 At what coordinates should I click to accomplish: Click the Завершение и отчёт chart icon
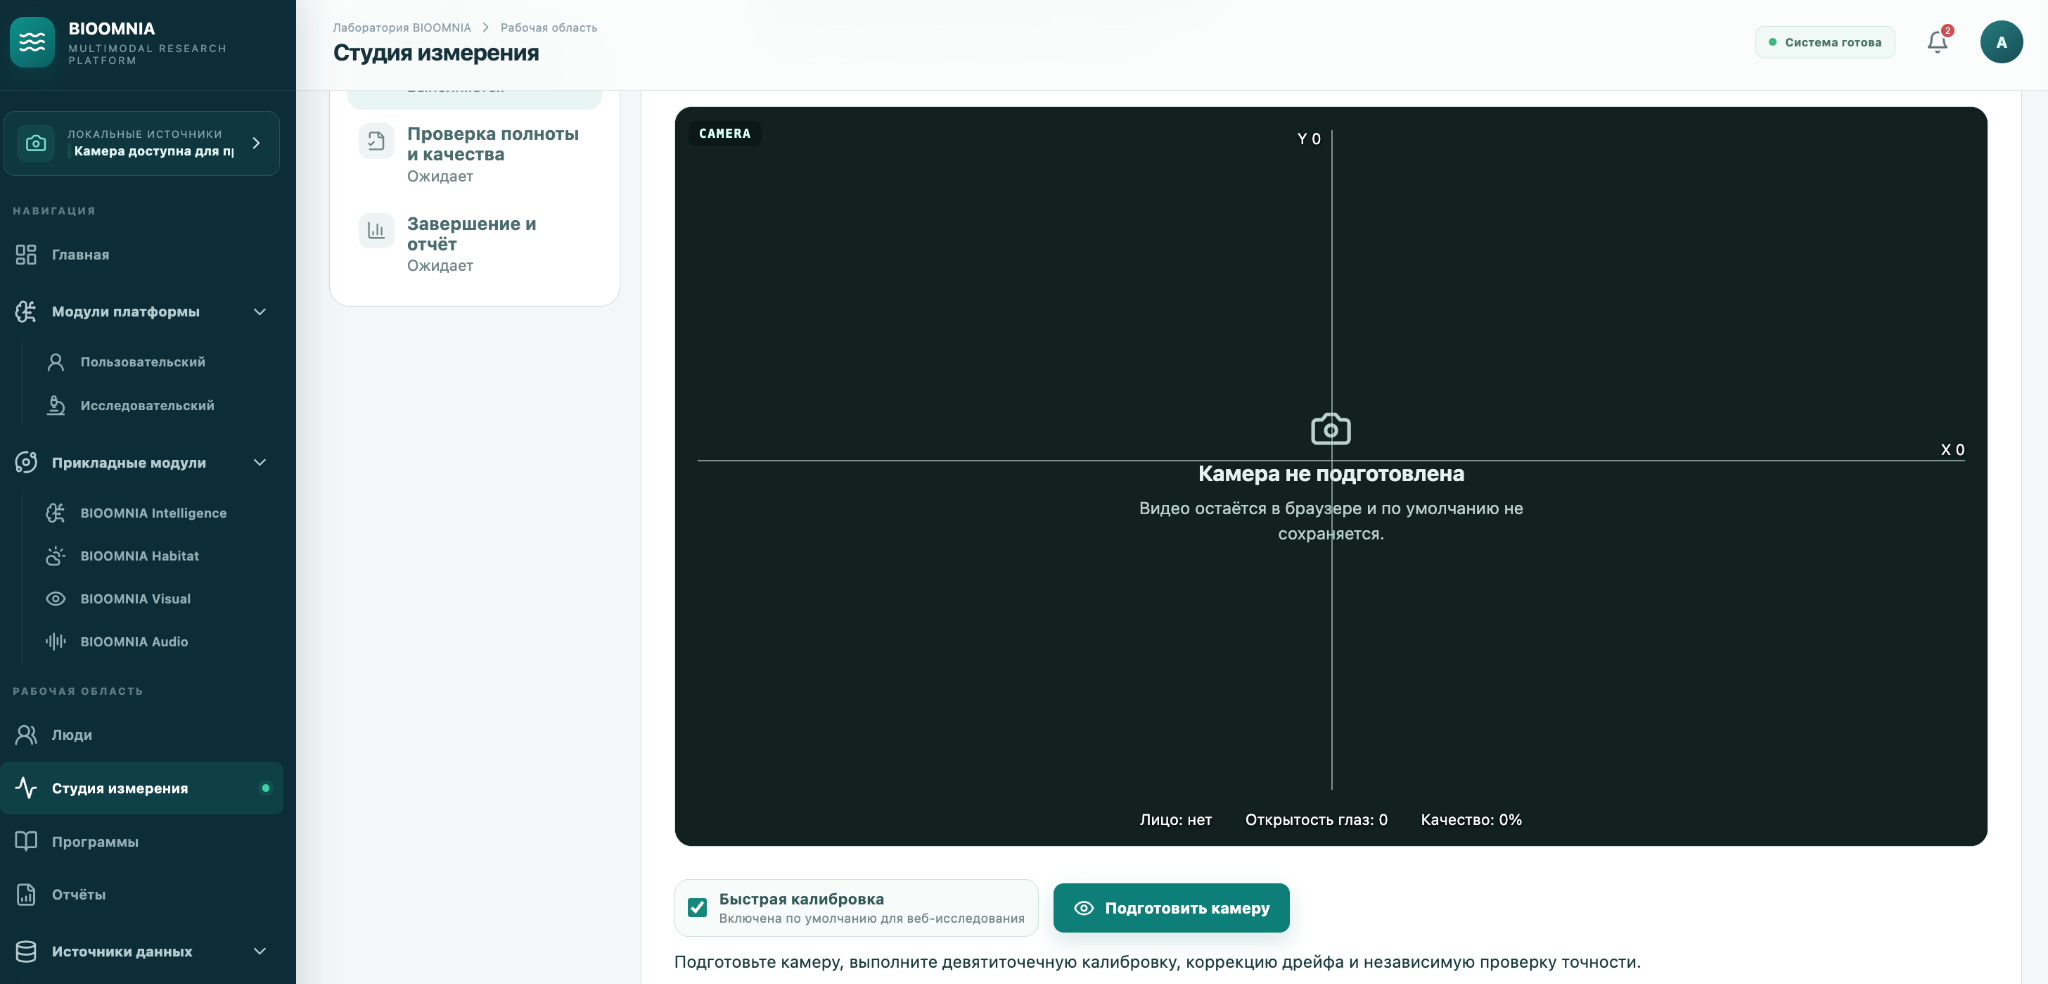pos(376,230)
